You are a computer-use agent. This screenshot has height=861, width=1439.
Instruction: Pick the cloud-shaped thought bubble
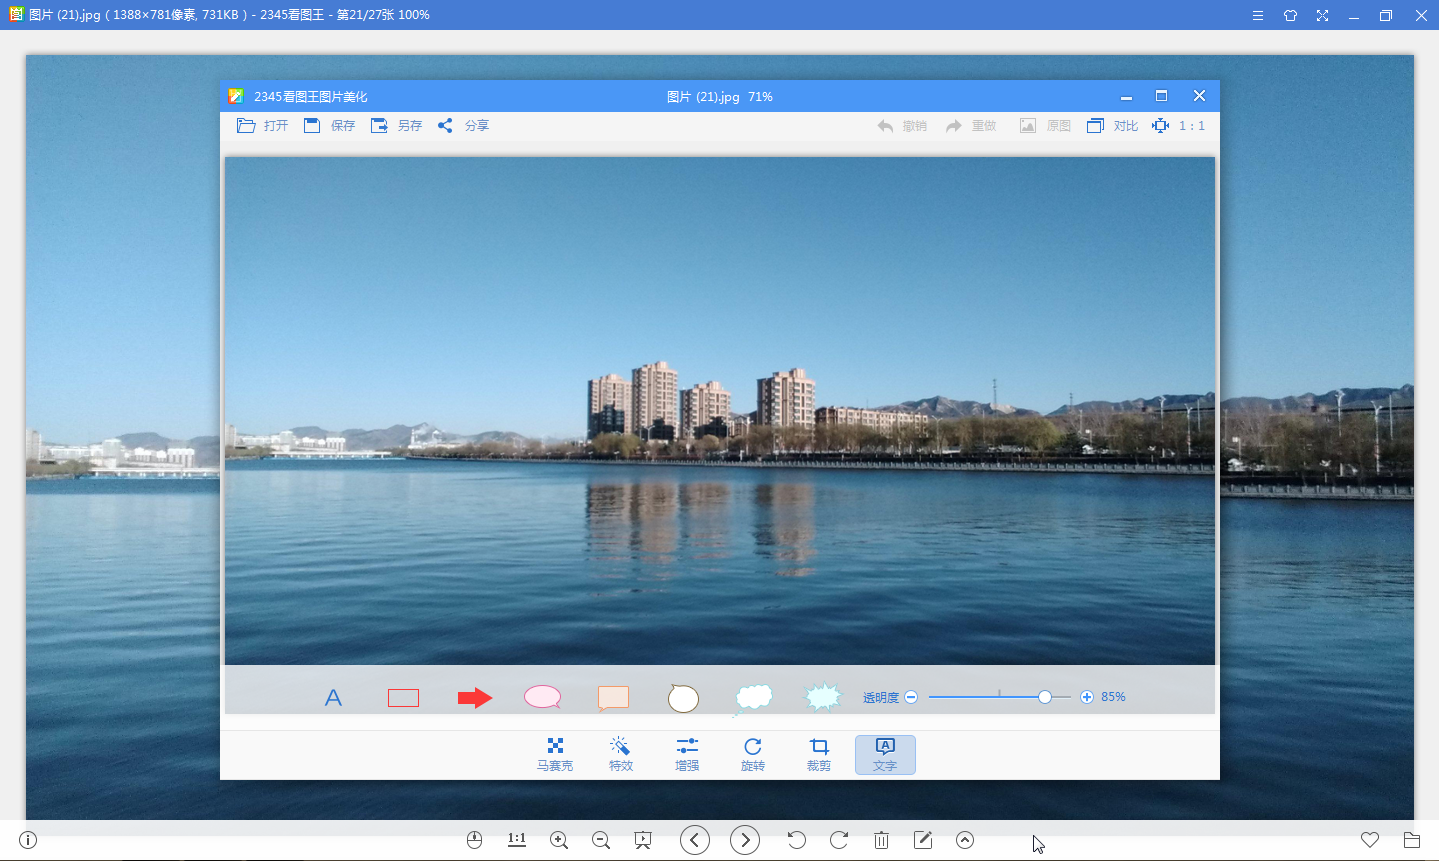click(x=754, y=697)
